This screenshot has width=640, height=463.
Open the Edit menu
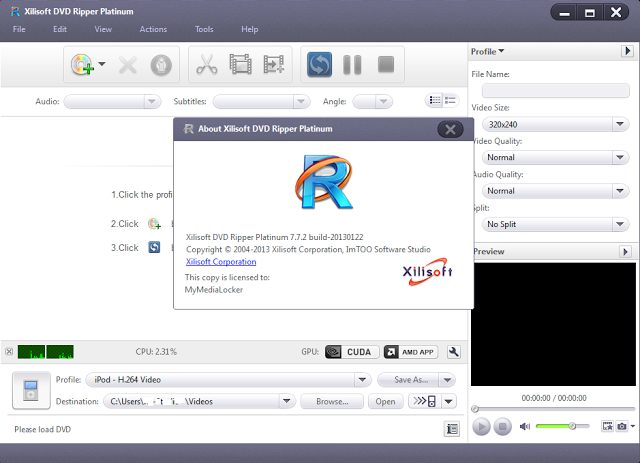60,29
